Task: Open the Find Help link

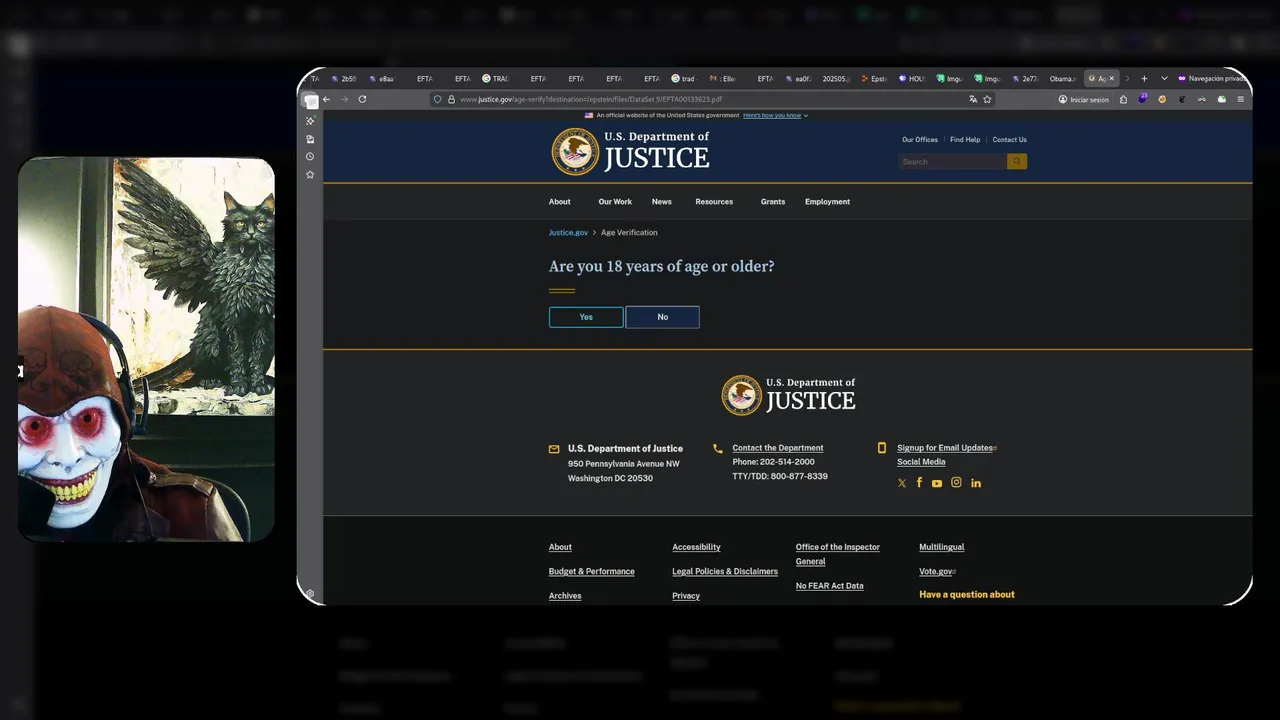Action: coord(965,140)
